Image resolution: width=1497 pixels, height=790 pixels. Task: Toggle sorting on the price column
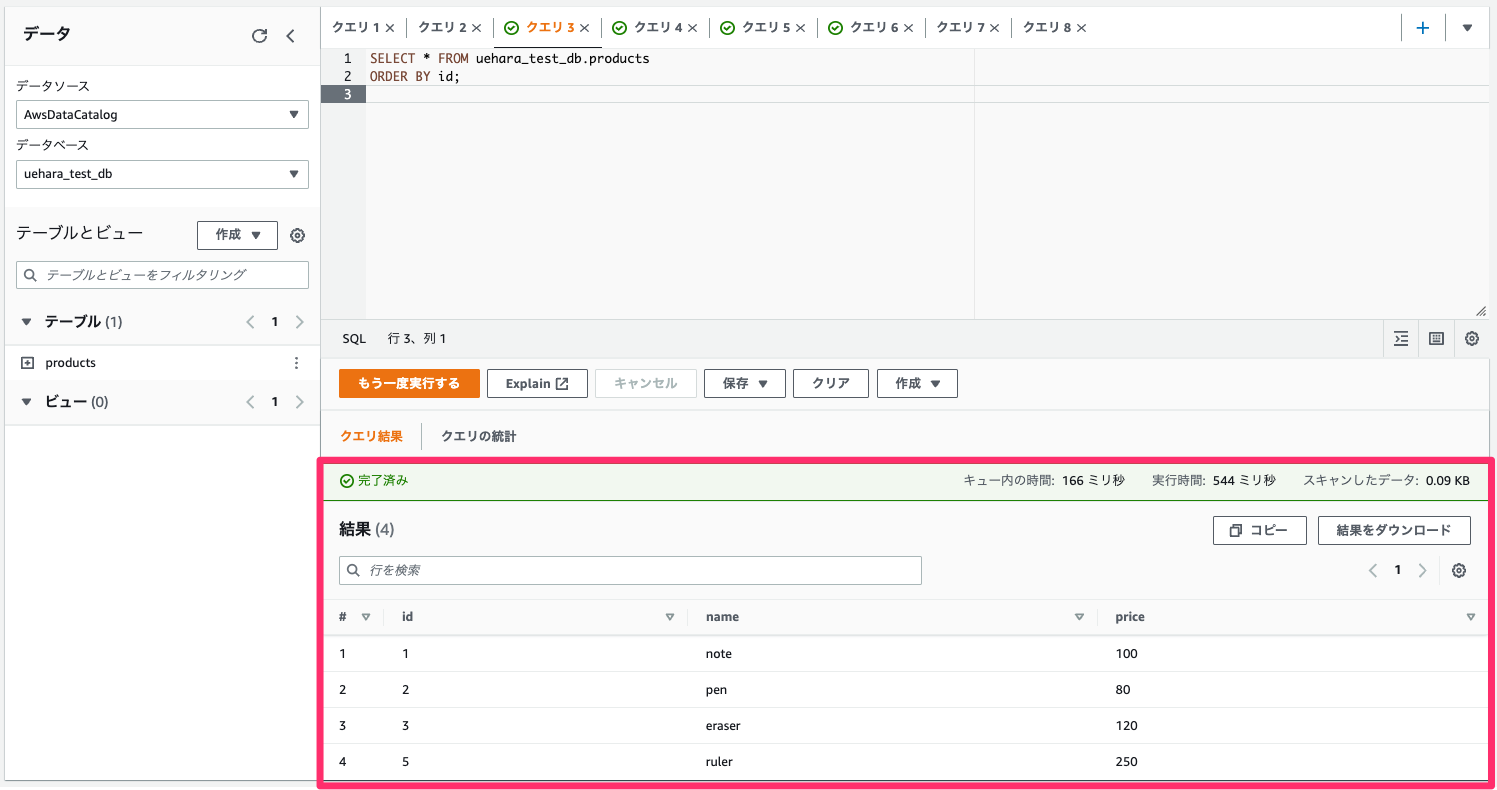coord(1470,617)
